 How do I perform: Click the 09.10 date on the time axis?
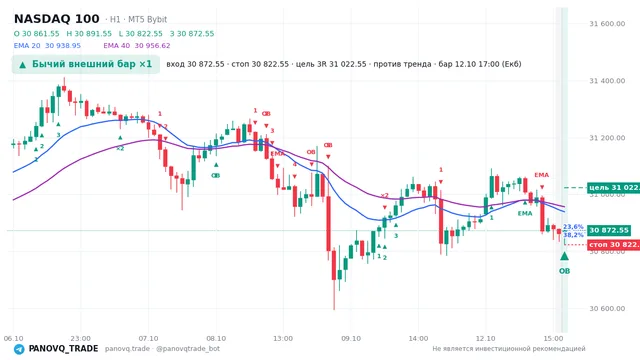click(351, 338)
